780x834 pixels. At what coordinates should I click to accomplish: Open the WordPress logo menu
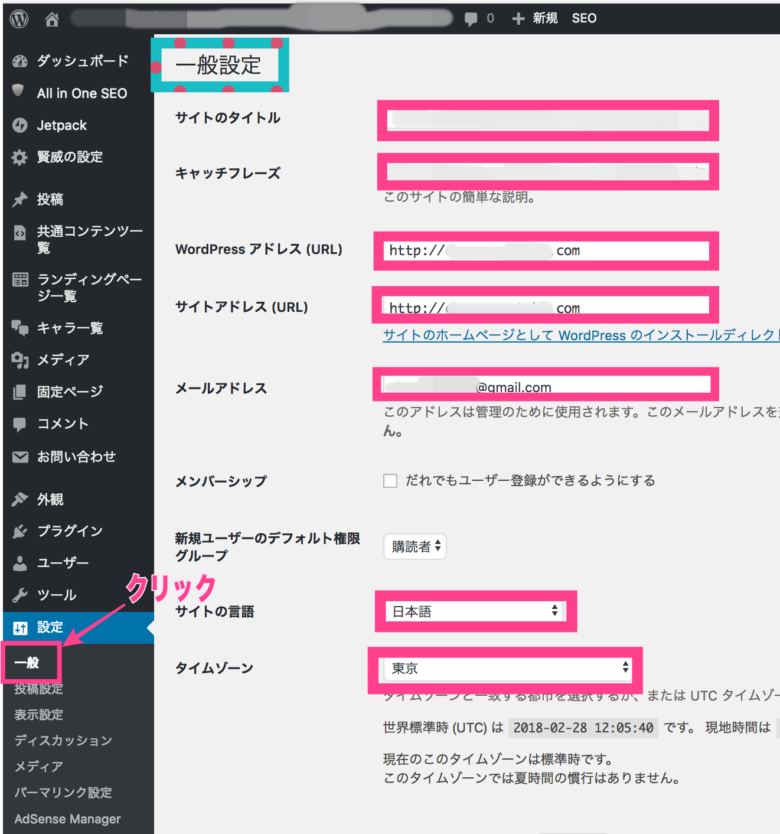tap(20, 19)
